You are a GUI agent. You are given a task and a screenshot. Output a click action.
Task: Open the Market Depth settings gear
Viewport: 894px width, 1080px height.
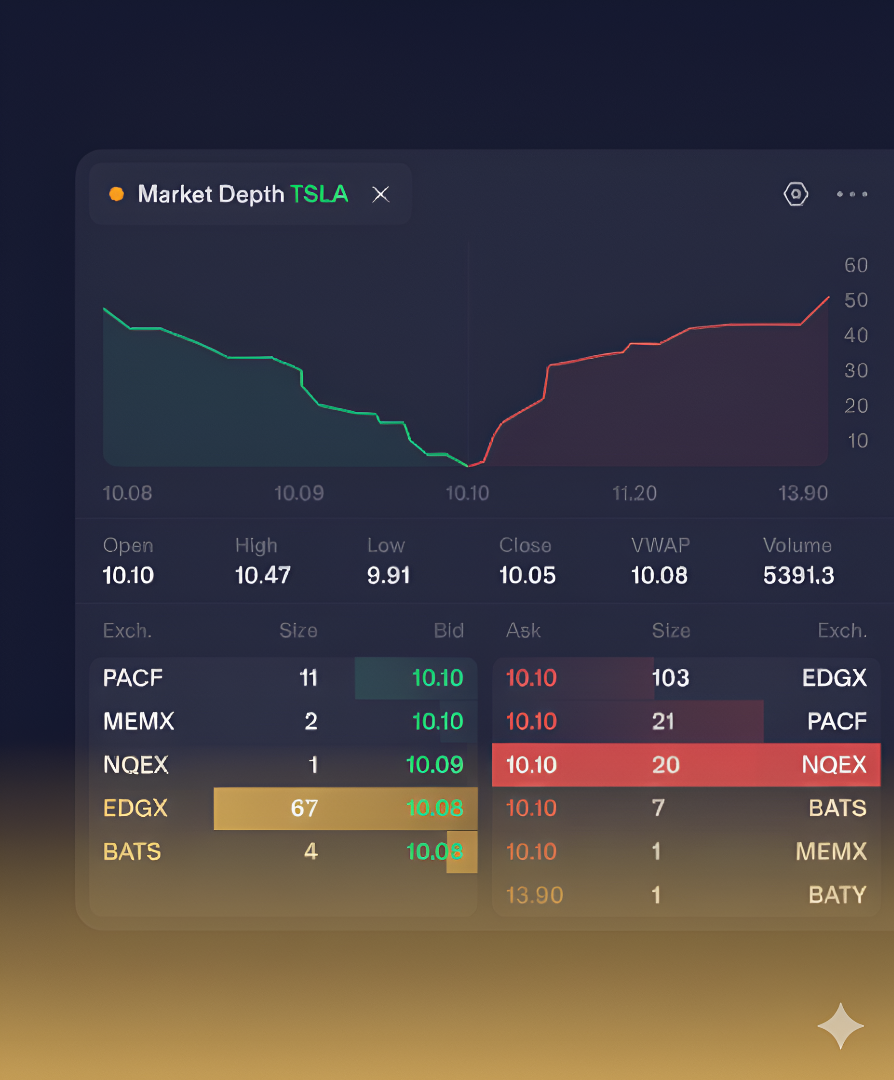(795, 193)
